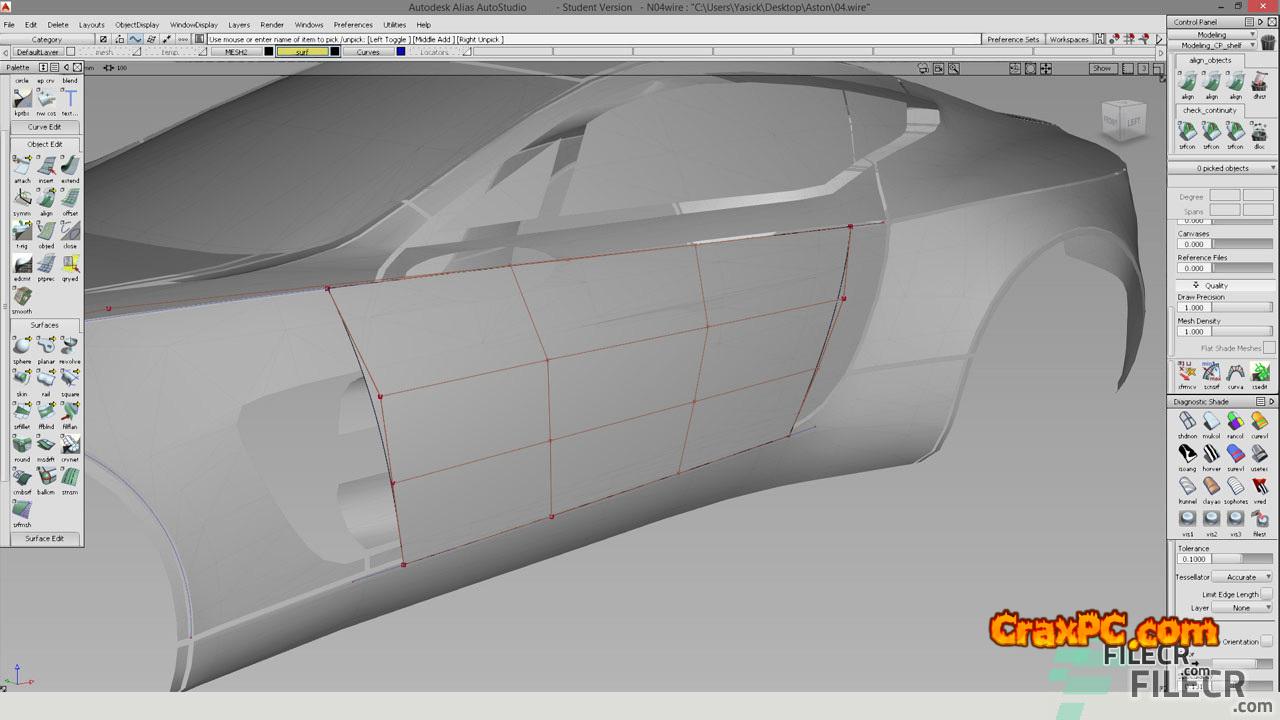Viewport: 1280px width, 720px height.
Task: Click the text tool in the palette
Action: click(x=70, y=98)
